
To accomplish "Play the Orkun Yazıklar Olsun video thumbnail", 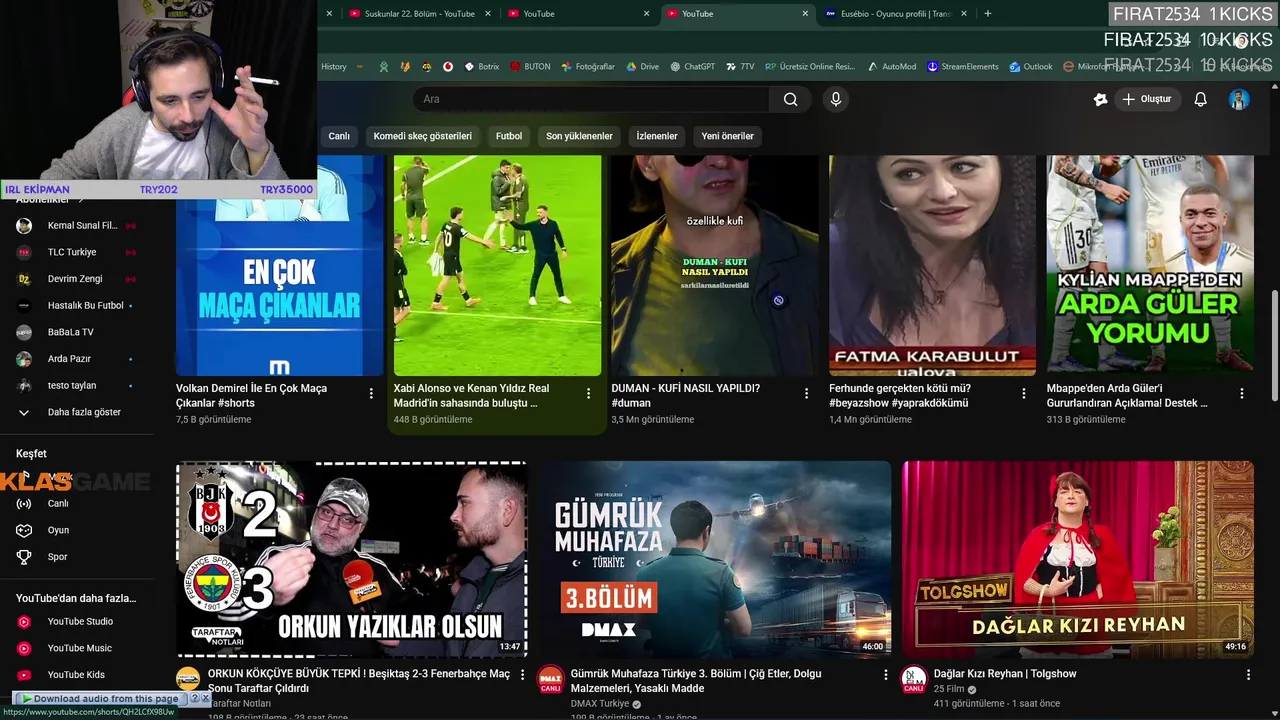I will point(352,559).
